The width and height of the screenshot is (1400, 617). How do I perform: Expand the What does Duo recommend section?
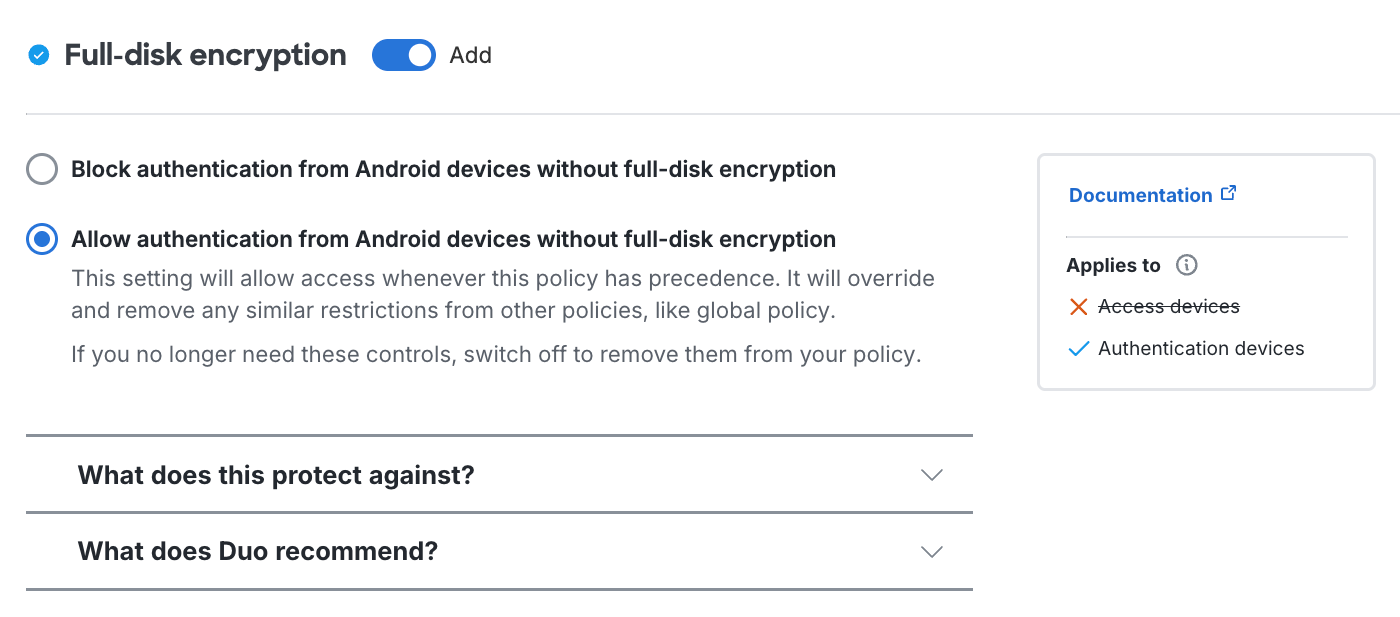tap(257, 551)
